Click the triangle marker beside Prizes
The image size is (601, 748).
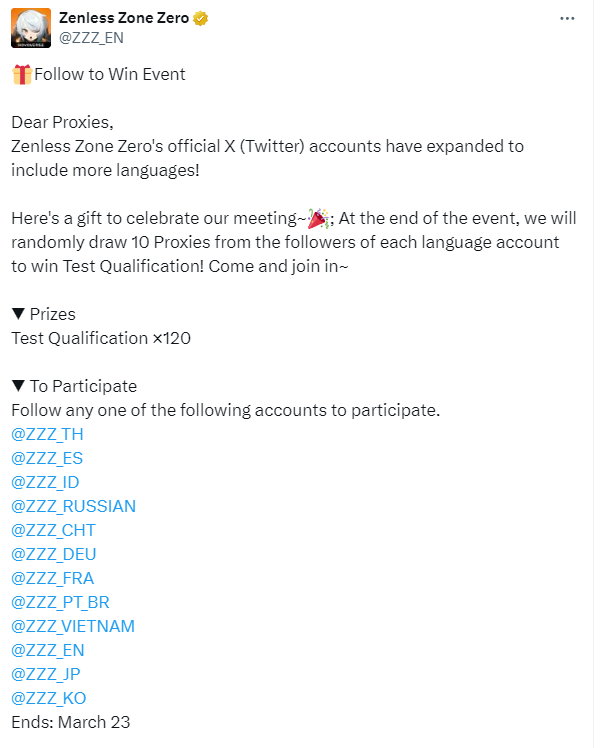pos(18,314)
